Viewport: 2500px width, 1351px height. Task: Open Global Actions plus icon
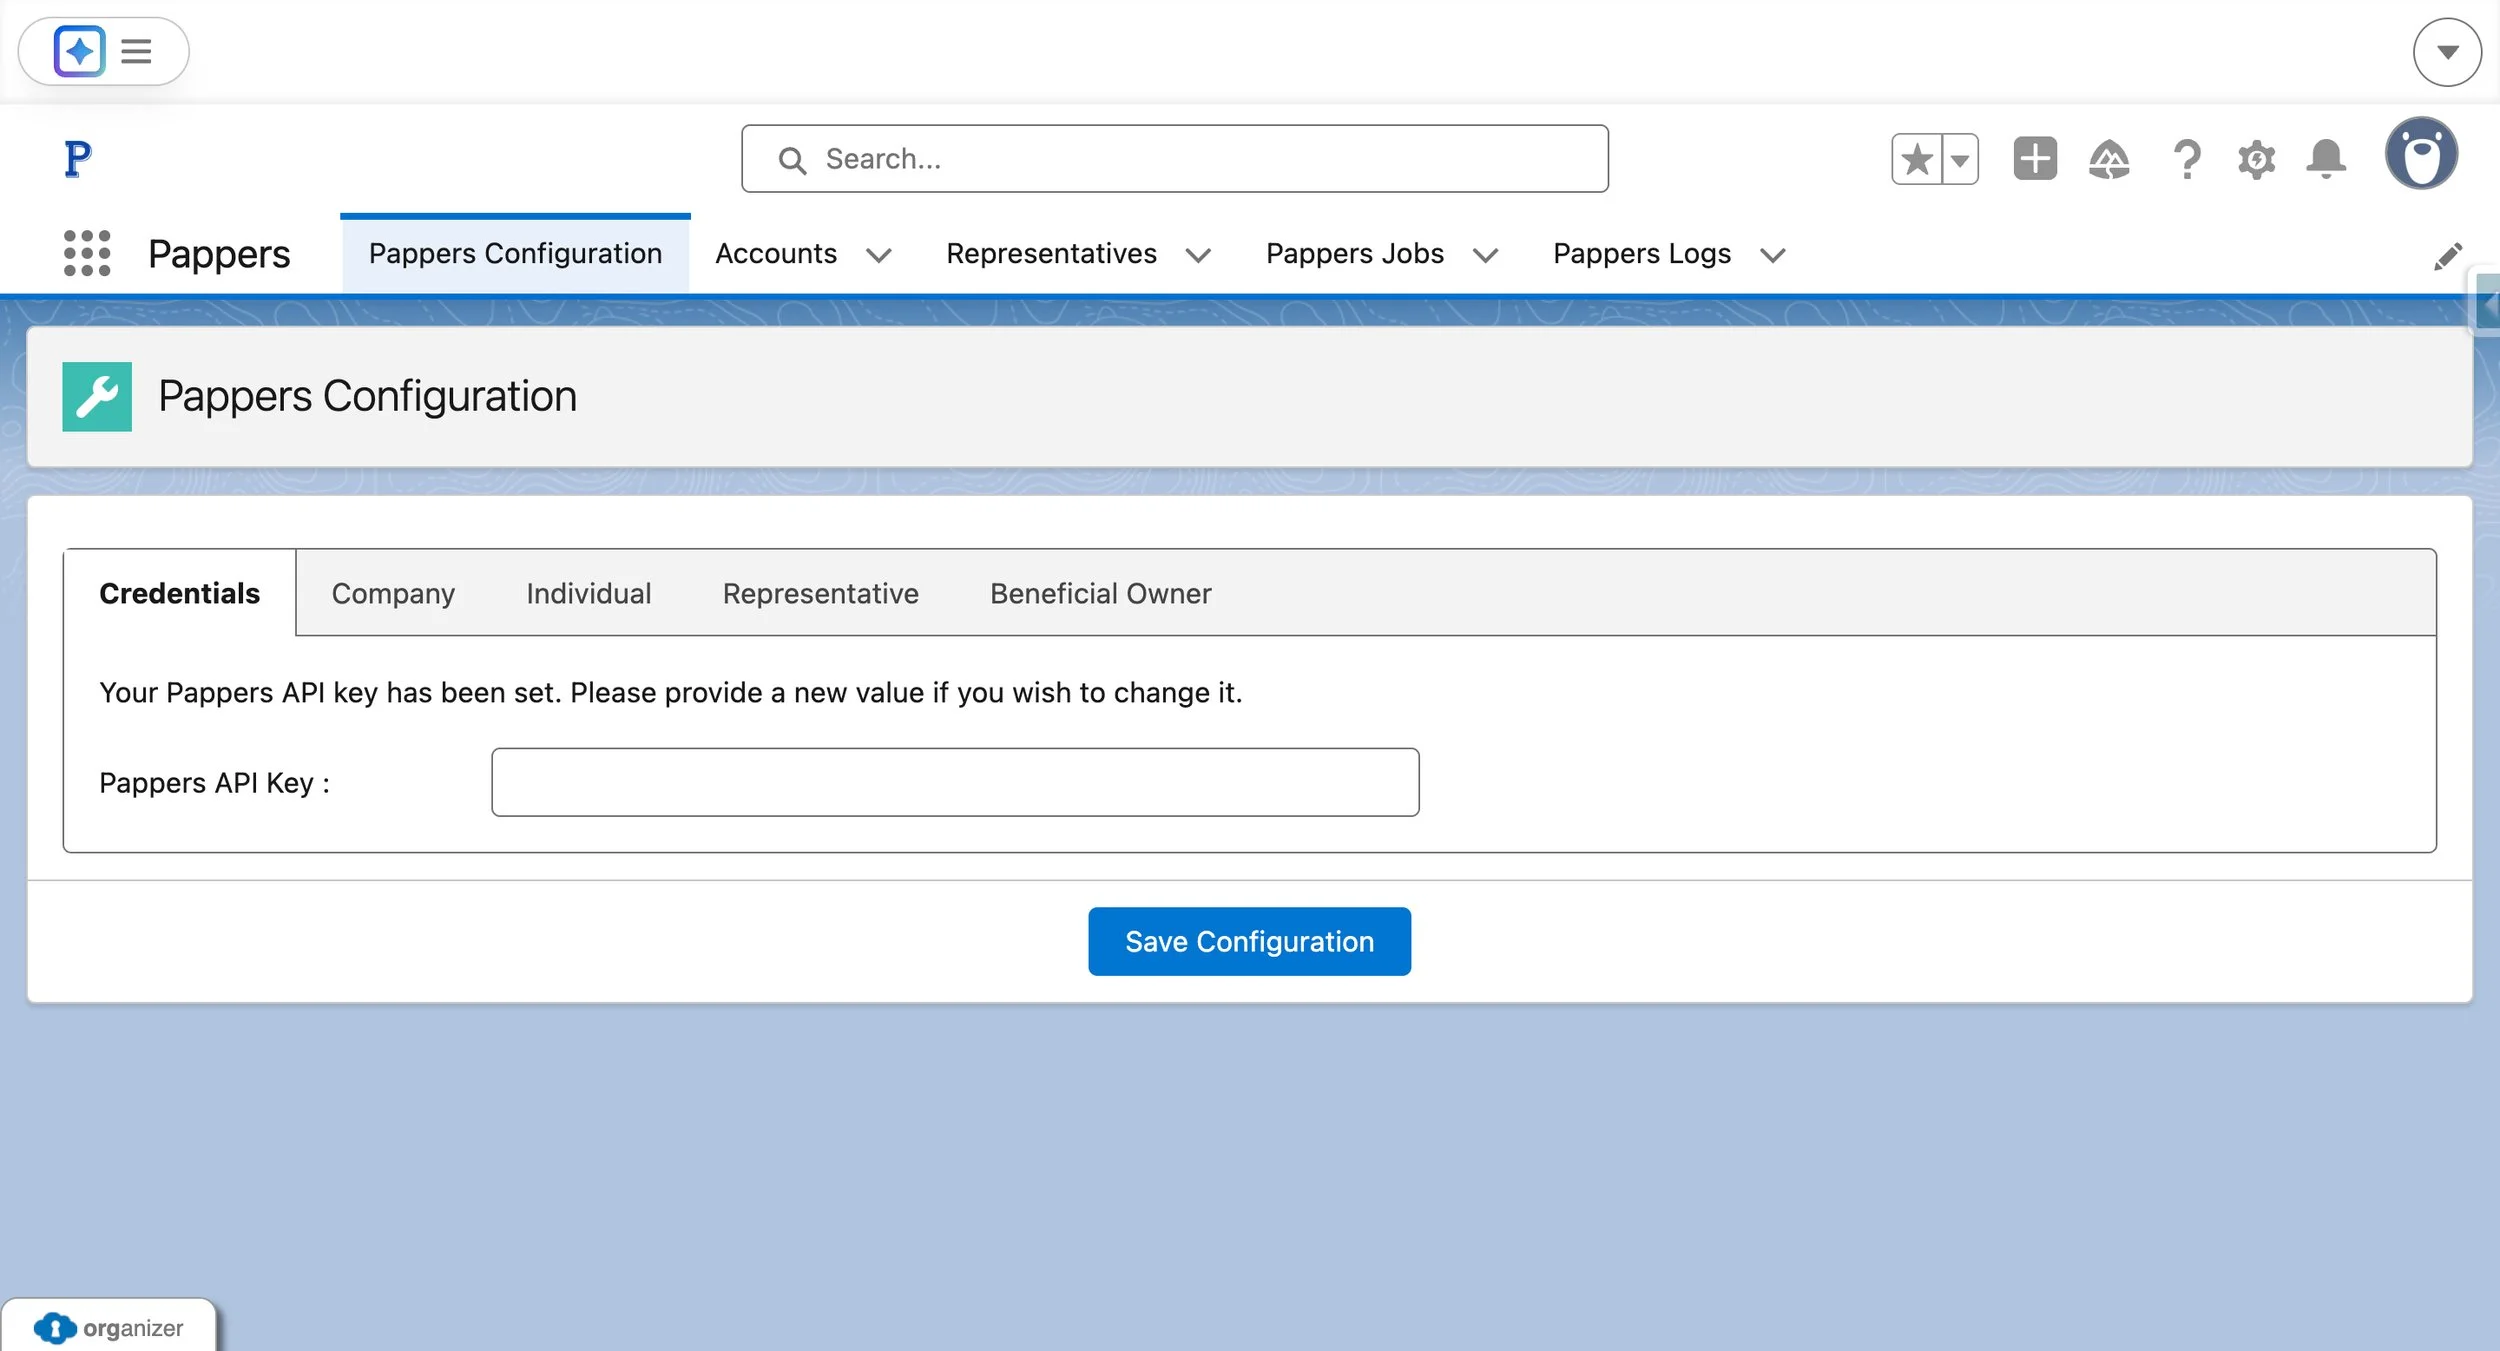pyautogui.click(x=2034, y=159)
